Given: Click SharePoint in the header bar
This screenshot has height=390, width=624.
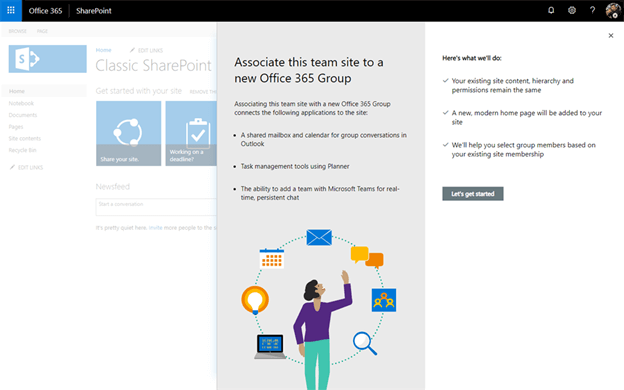Looking at the screenshot, I should pyautogui.click(x=94, y=11).
